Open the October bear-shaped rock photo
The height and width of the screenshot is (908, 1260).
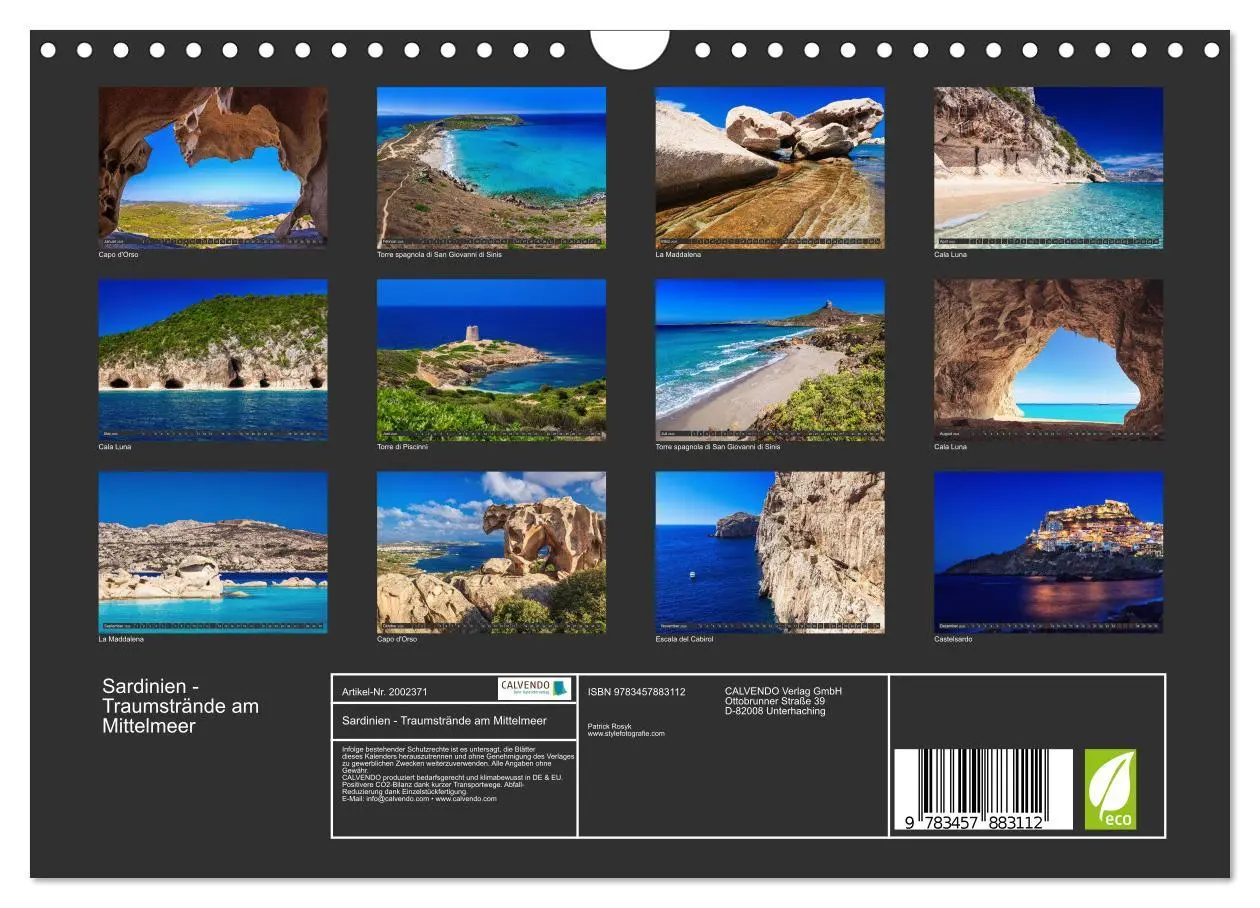[491, 552]
